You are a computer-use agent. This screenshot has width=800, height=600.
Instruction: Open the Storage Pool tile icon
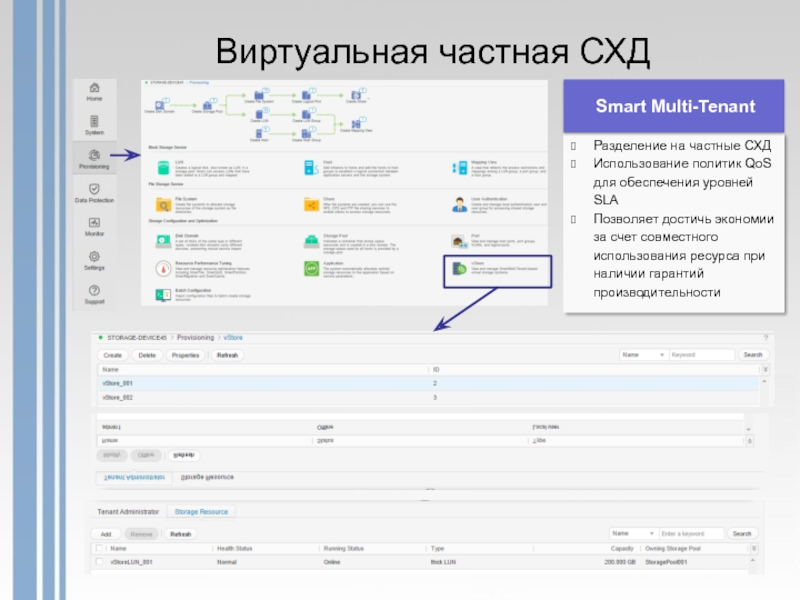click(x=311, y=241)
